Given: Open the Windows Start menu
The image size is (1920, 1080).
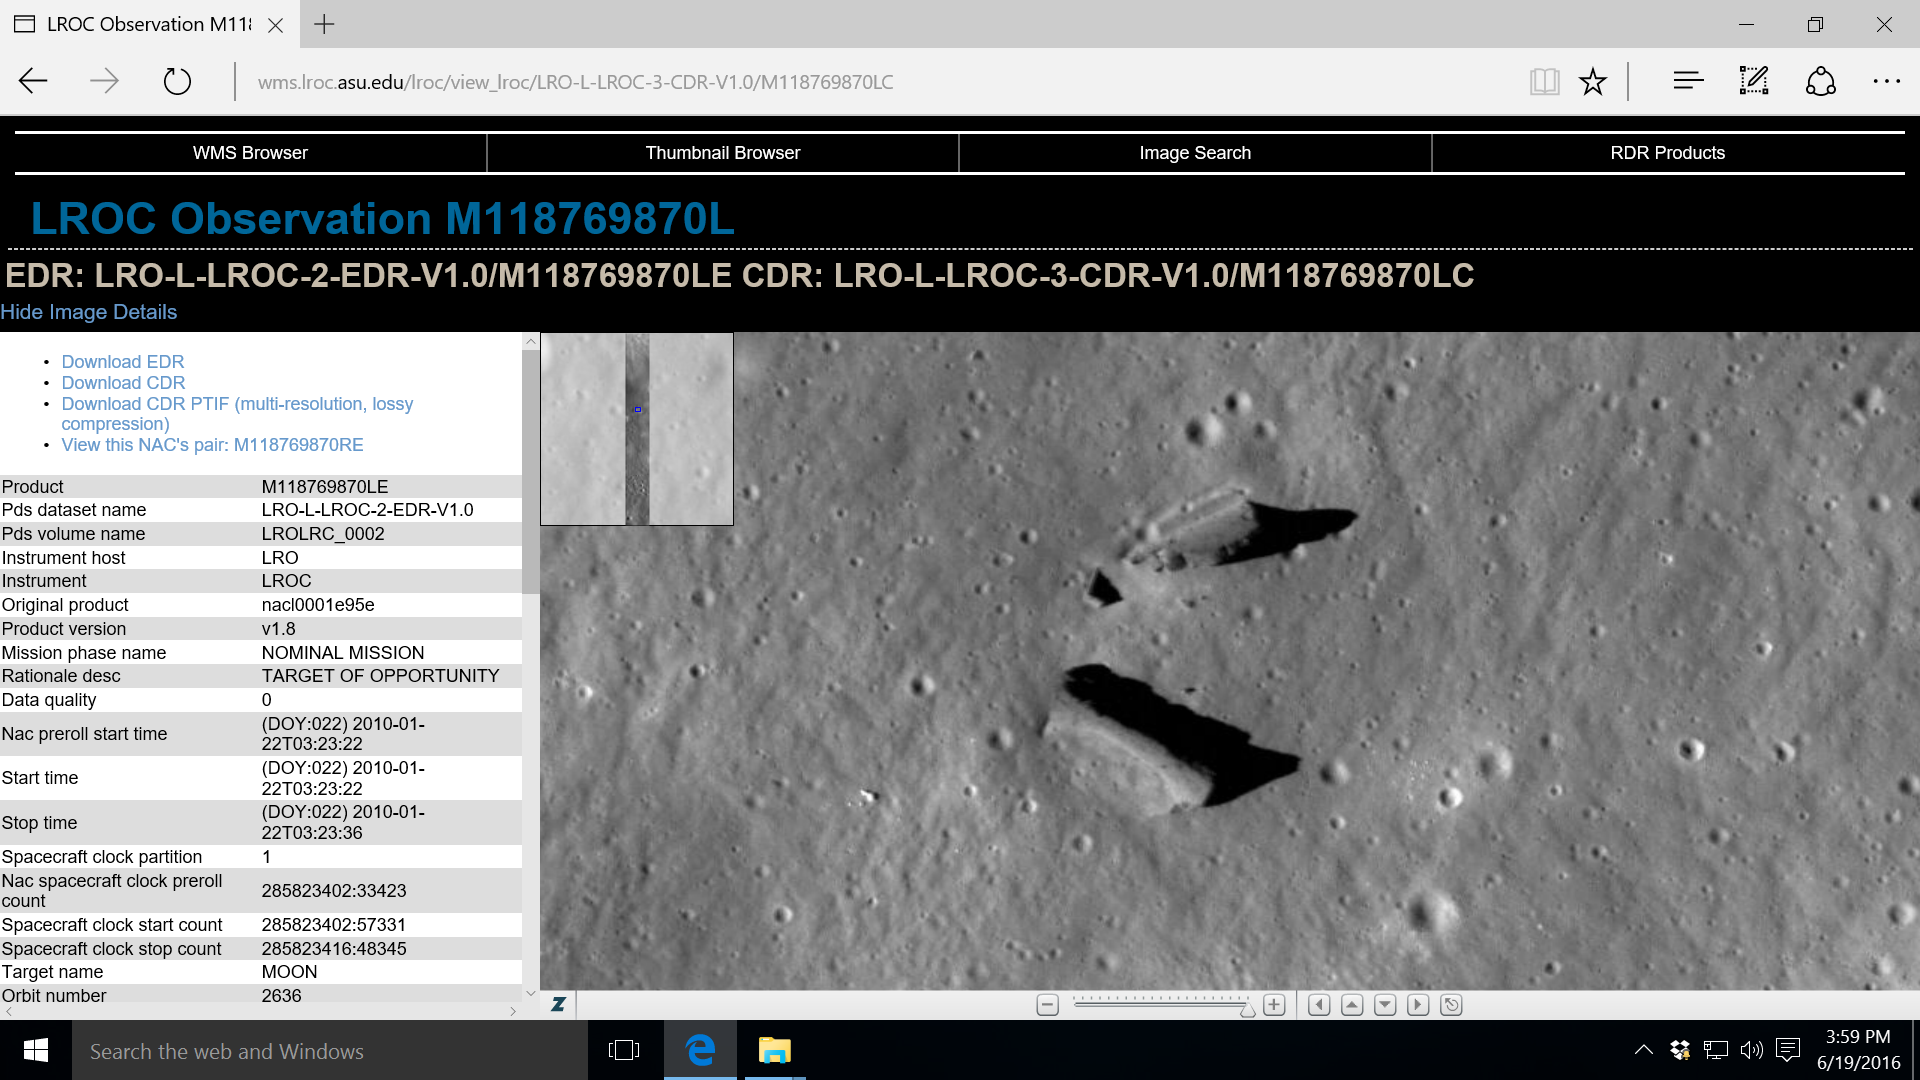Looking at the screenshot, I should click(x=36, y=1051).
